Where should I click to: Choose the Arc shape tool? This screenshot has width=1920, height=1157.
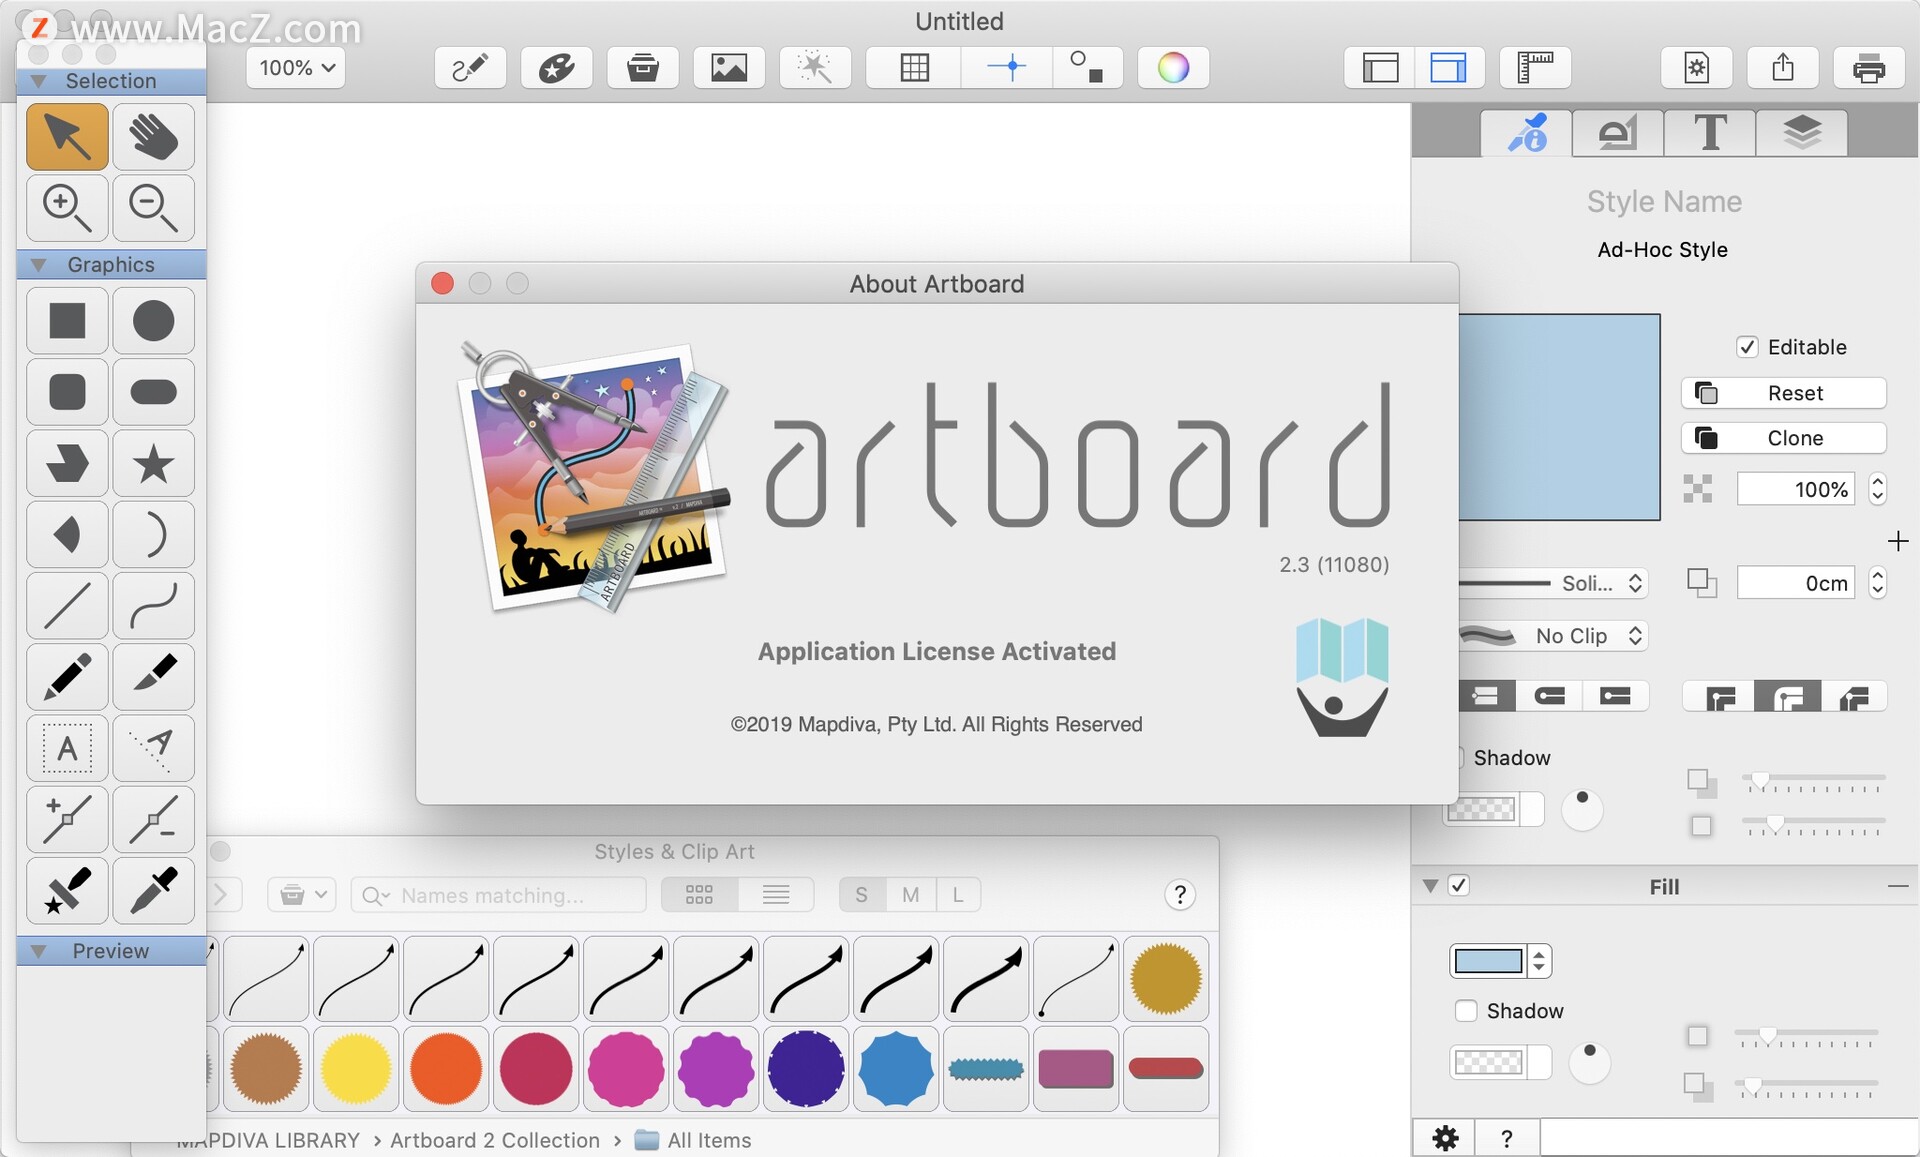pyautogui.click(x=153, y=535)
